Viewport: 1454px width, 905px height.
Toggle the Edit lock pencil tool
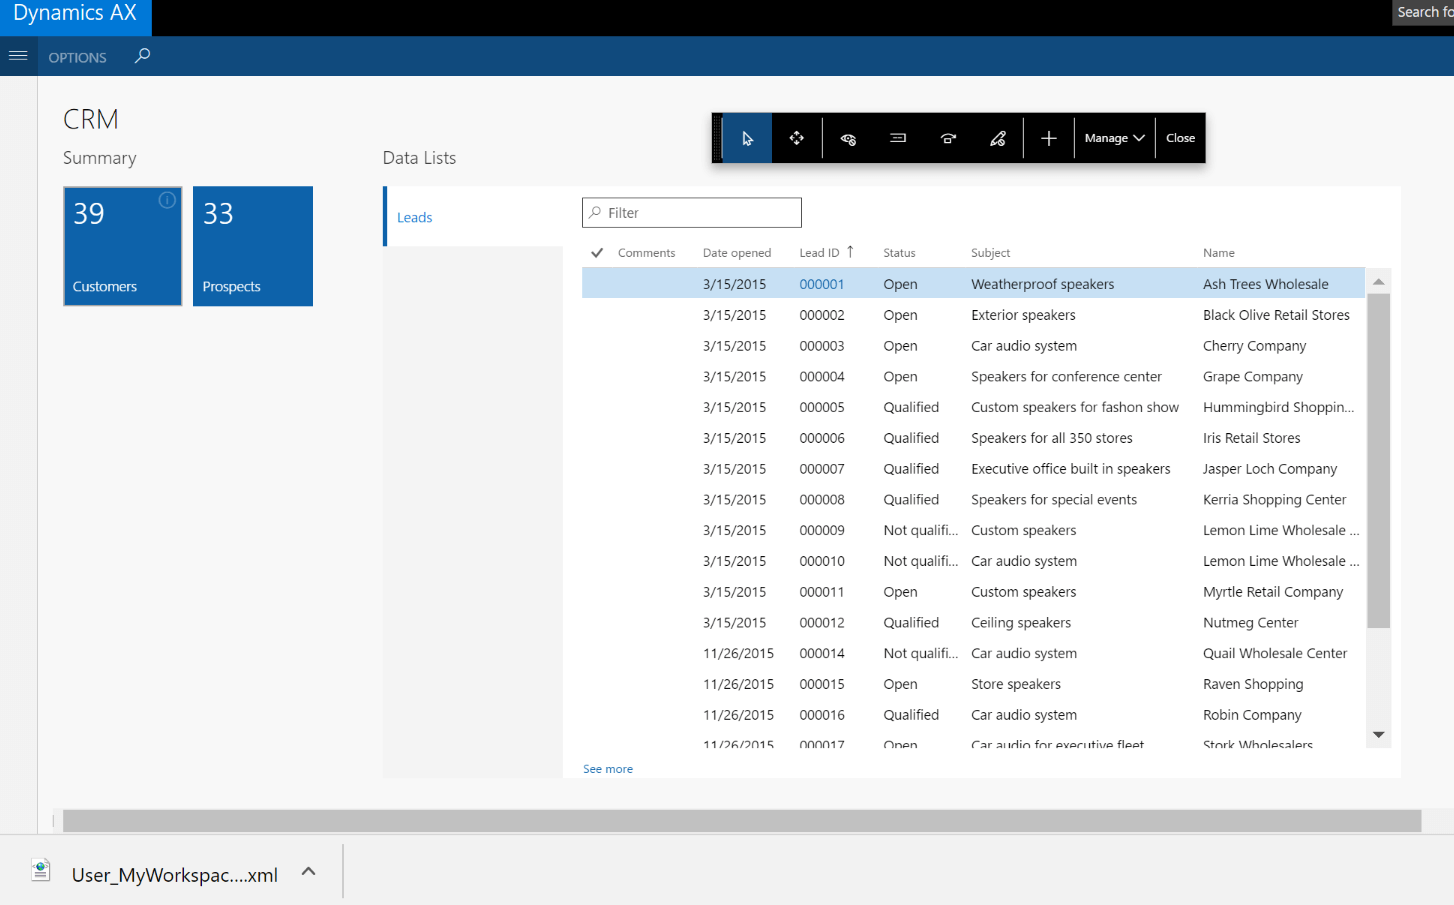pyautogui.click(x=998, y=138)
